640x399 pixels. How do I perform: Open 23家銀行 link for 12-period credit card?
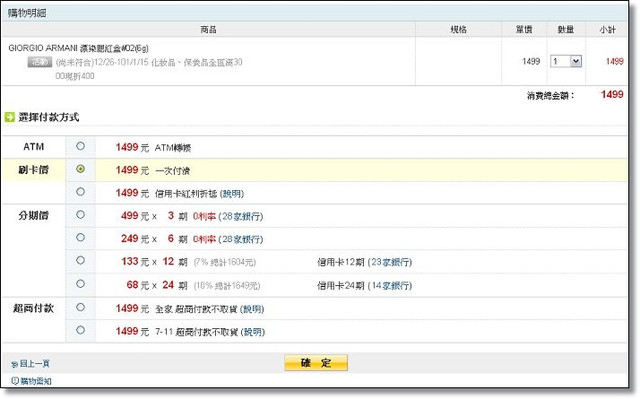coord(391,262)
